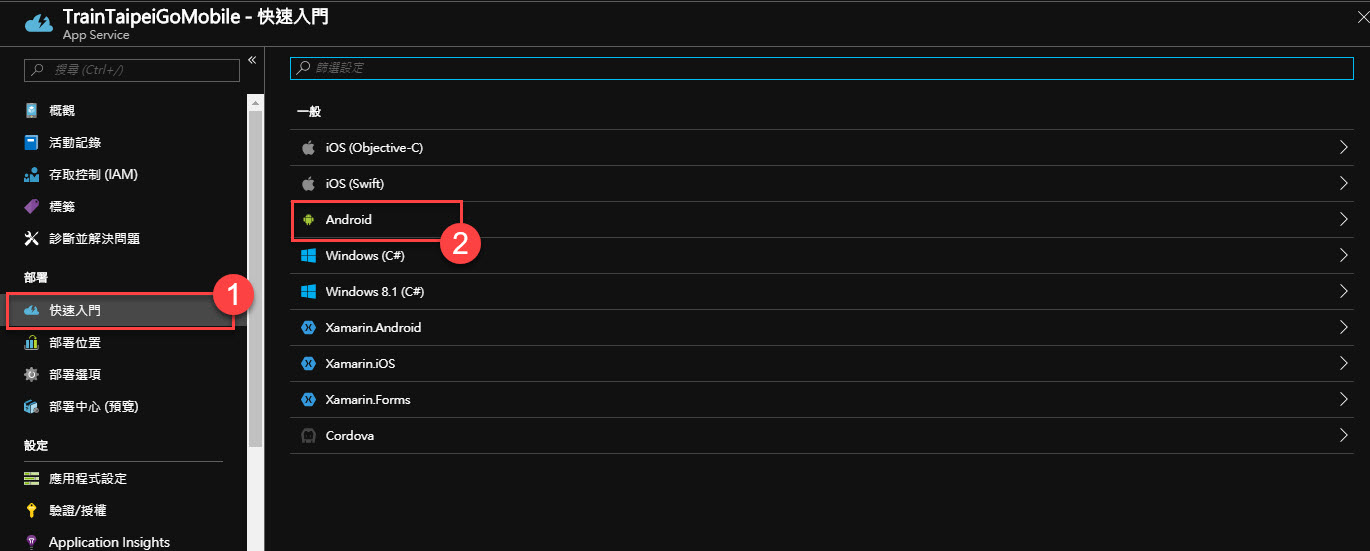Screen dimensions: 1370x551
Task: Click the Xamarin.iOS quickstart link
Action: pos(360,364)
